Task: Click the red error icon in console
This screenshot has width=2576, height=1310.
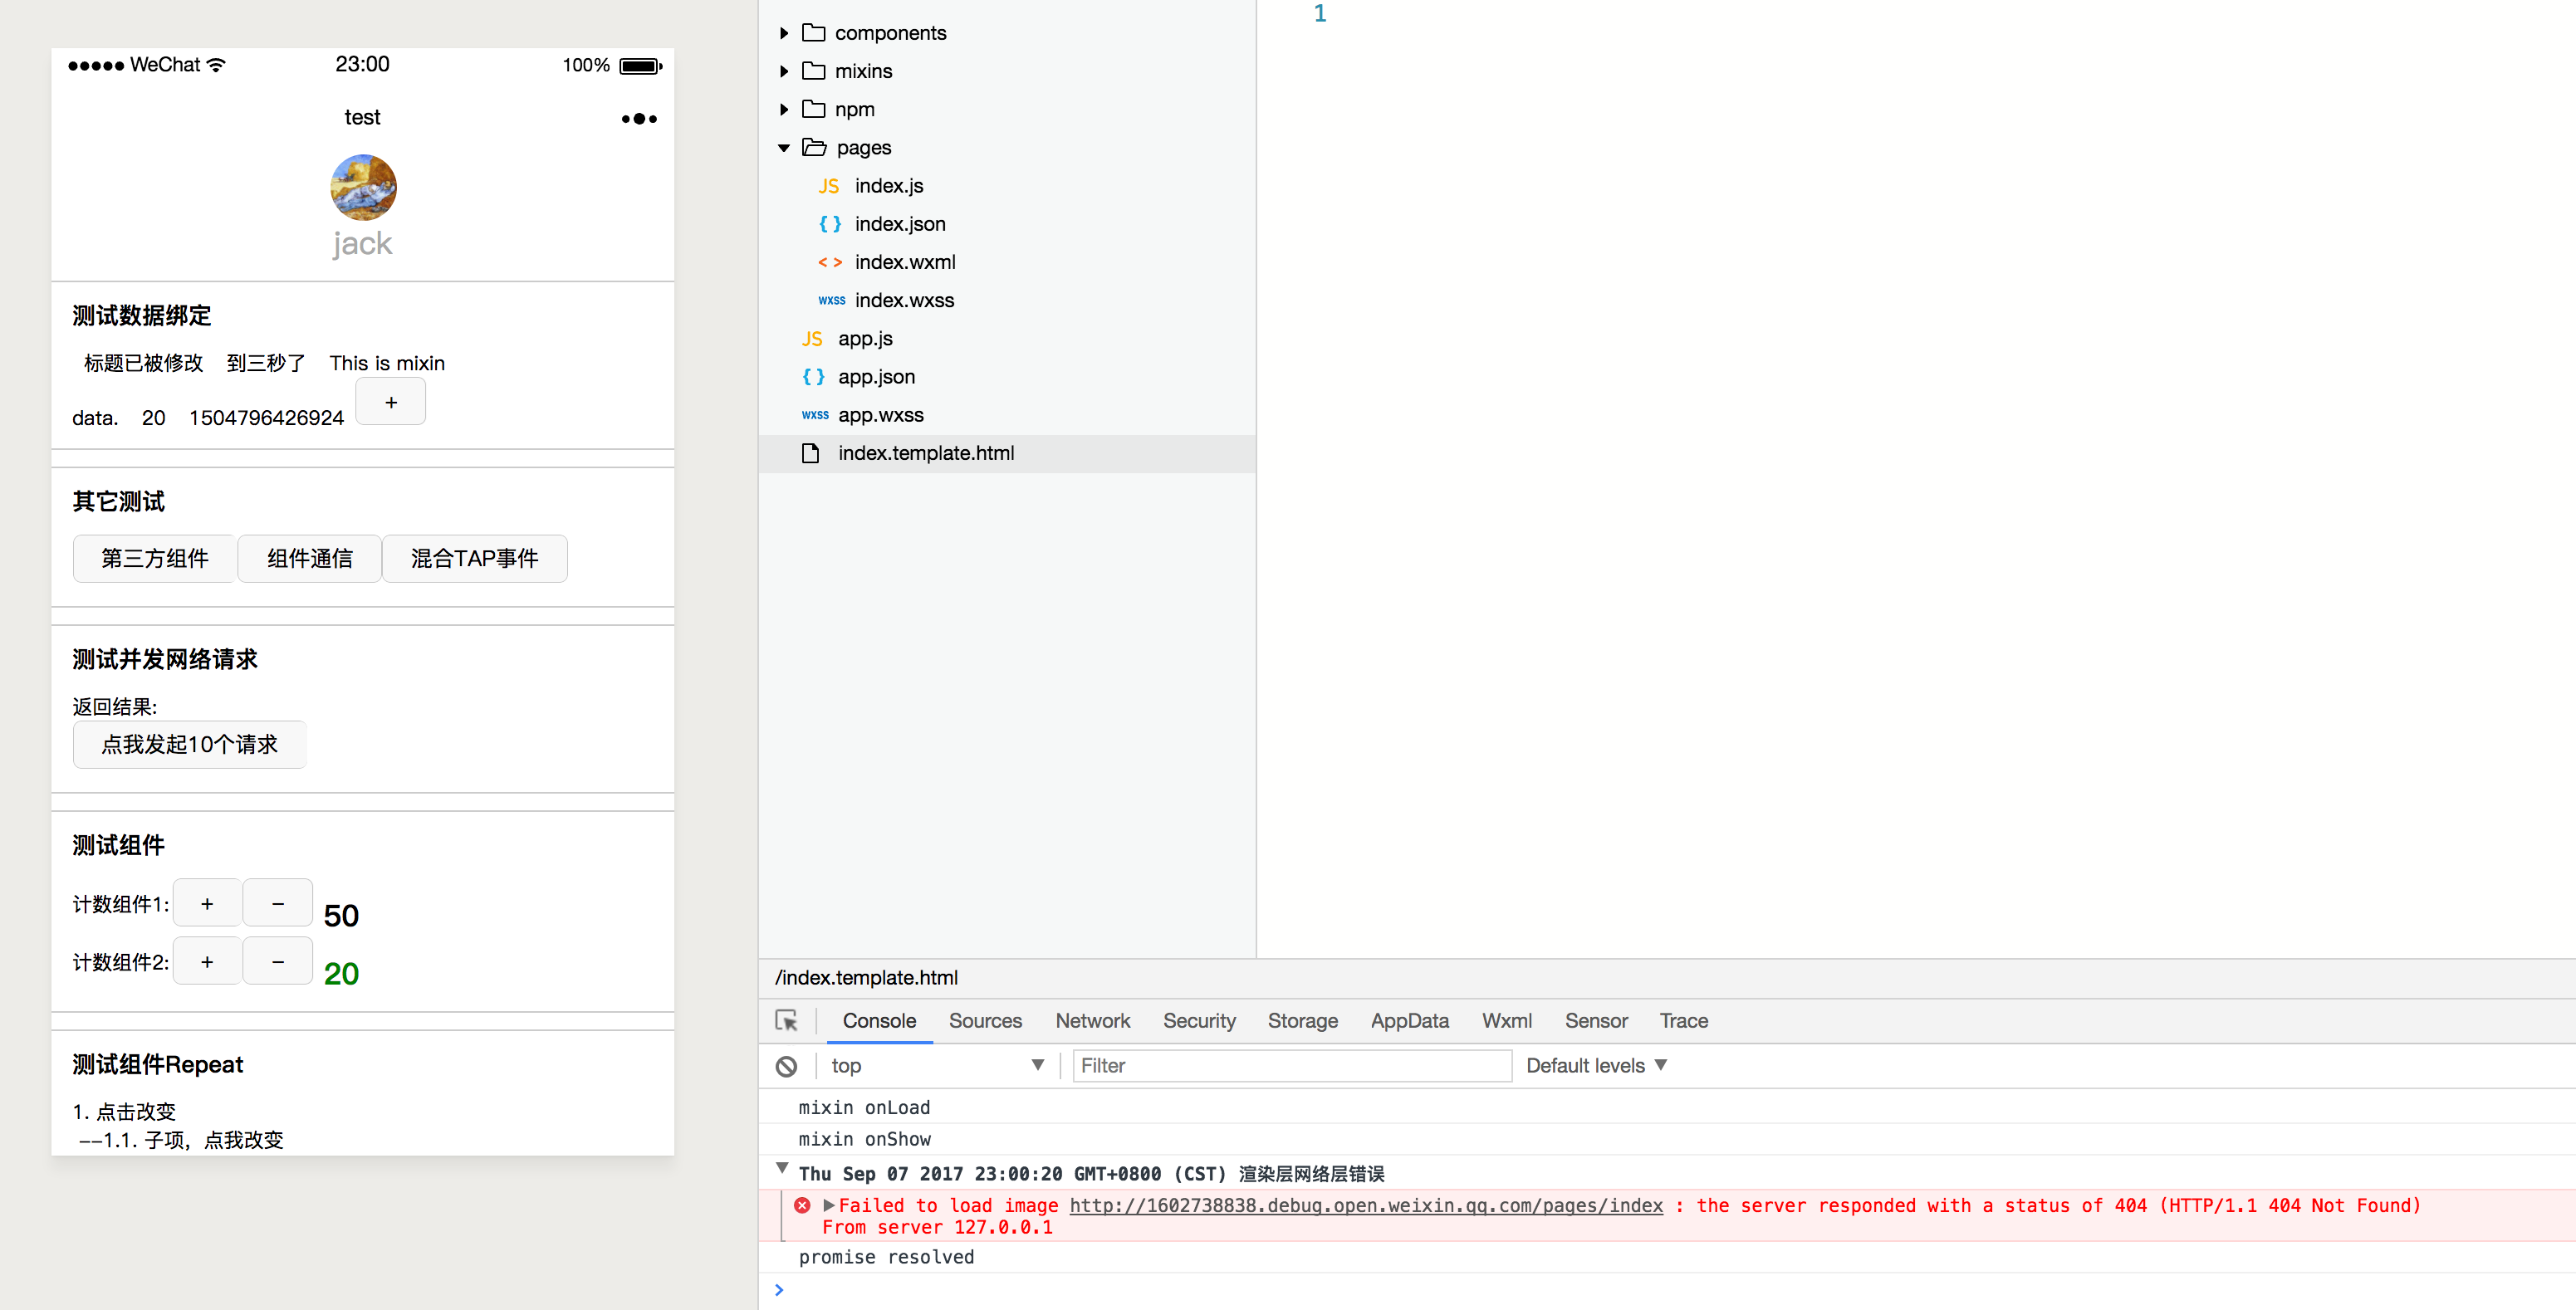Action: (802, 1205)
